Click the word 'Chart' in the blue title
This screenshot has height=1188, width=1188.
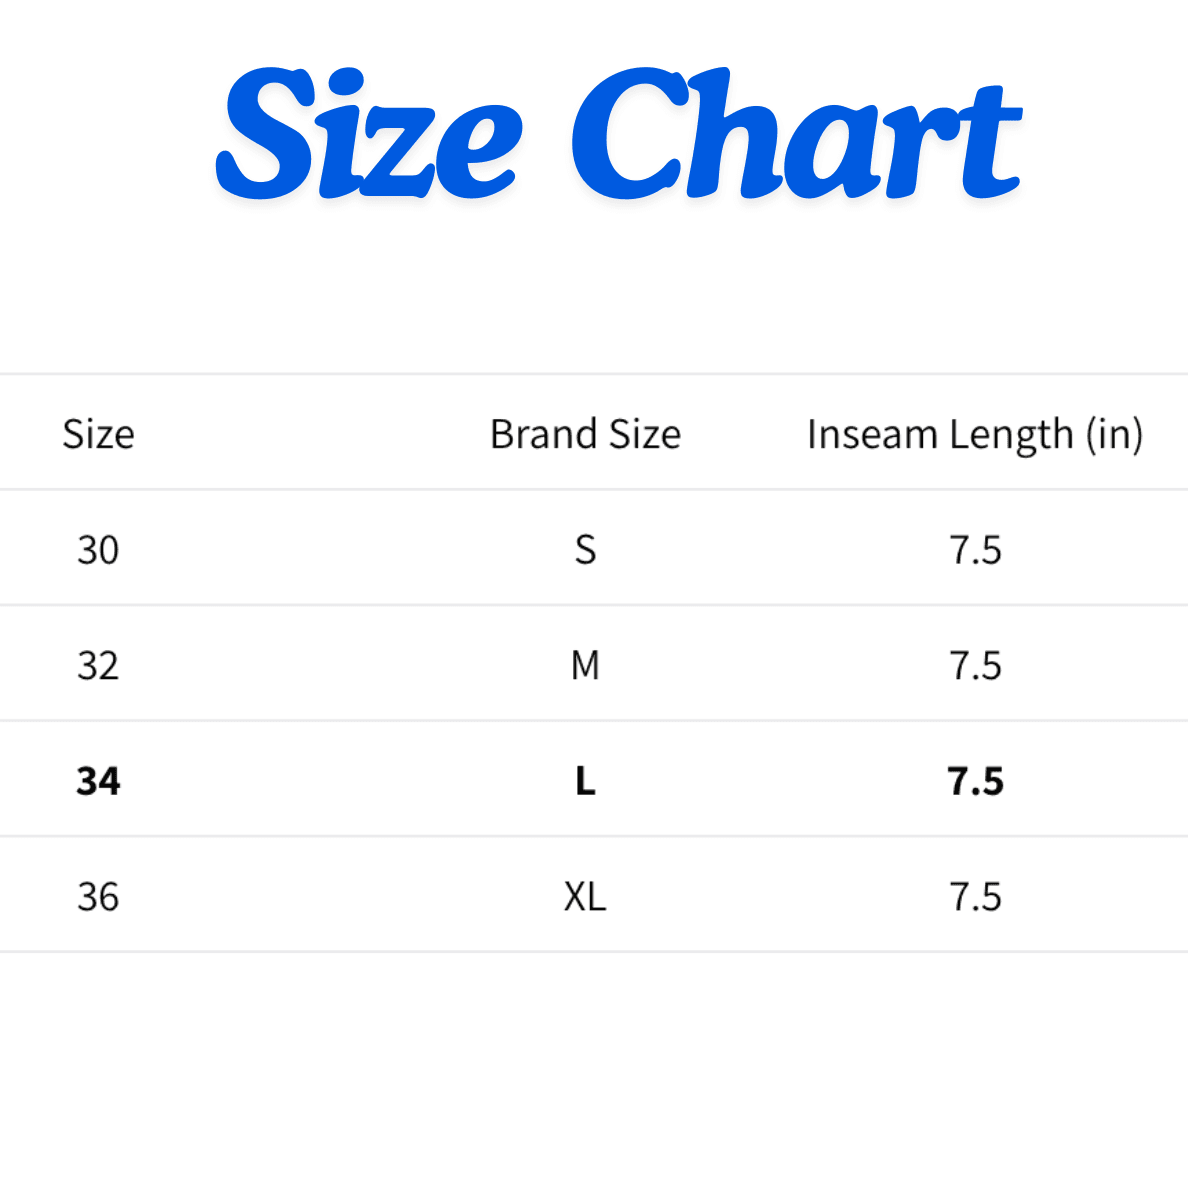point(796,135)
